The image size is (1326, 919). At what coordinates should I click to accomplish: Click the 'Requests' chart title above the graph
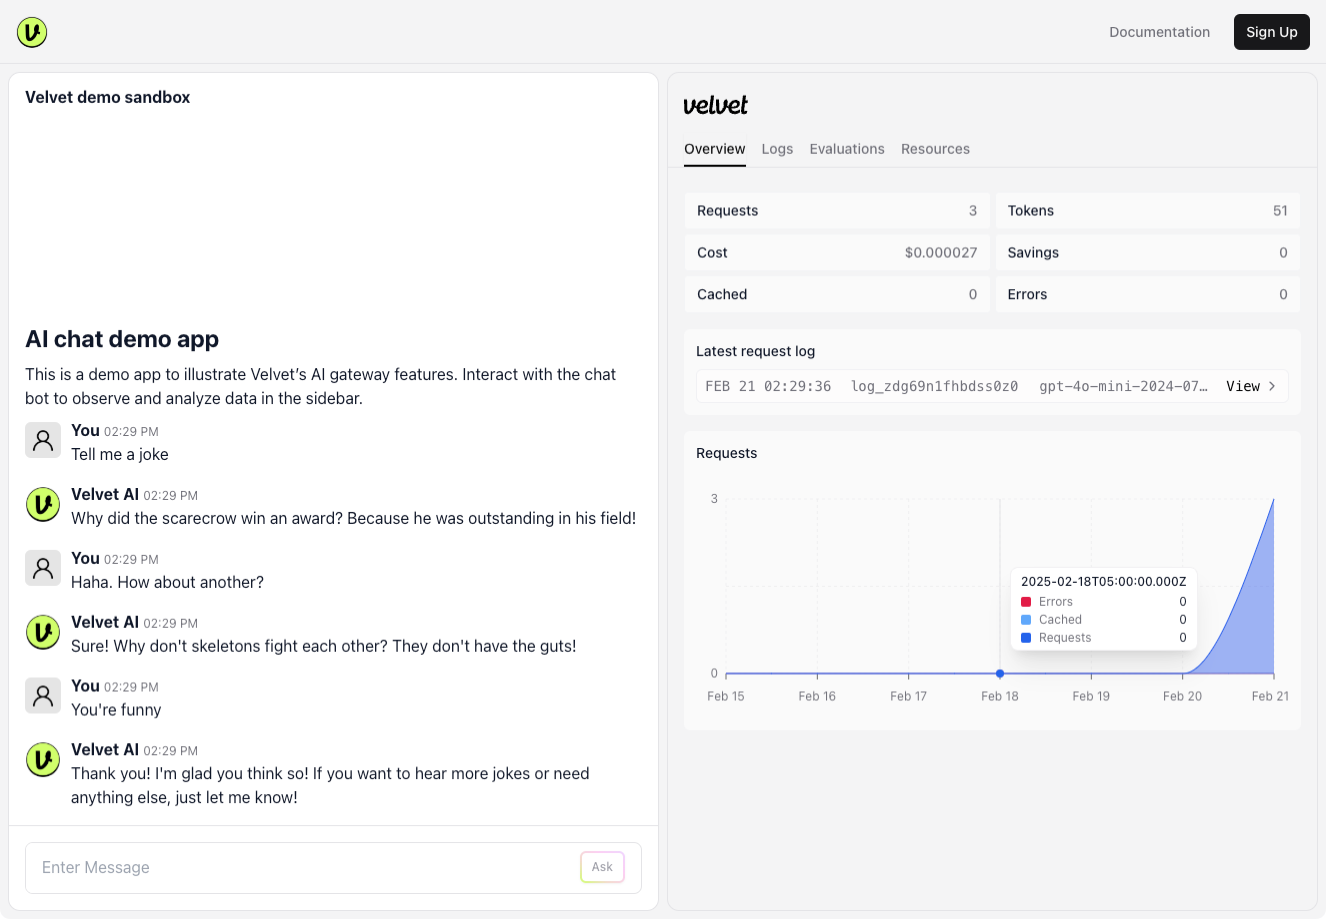[x=727, y=453]
